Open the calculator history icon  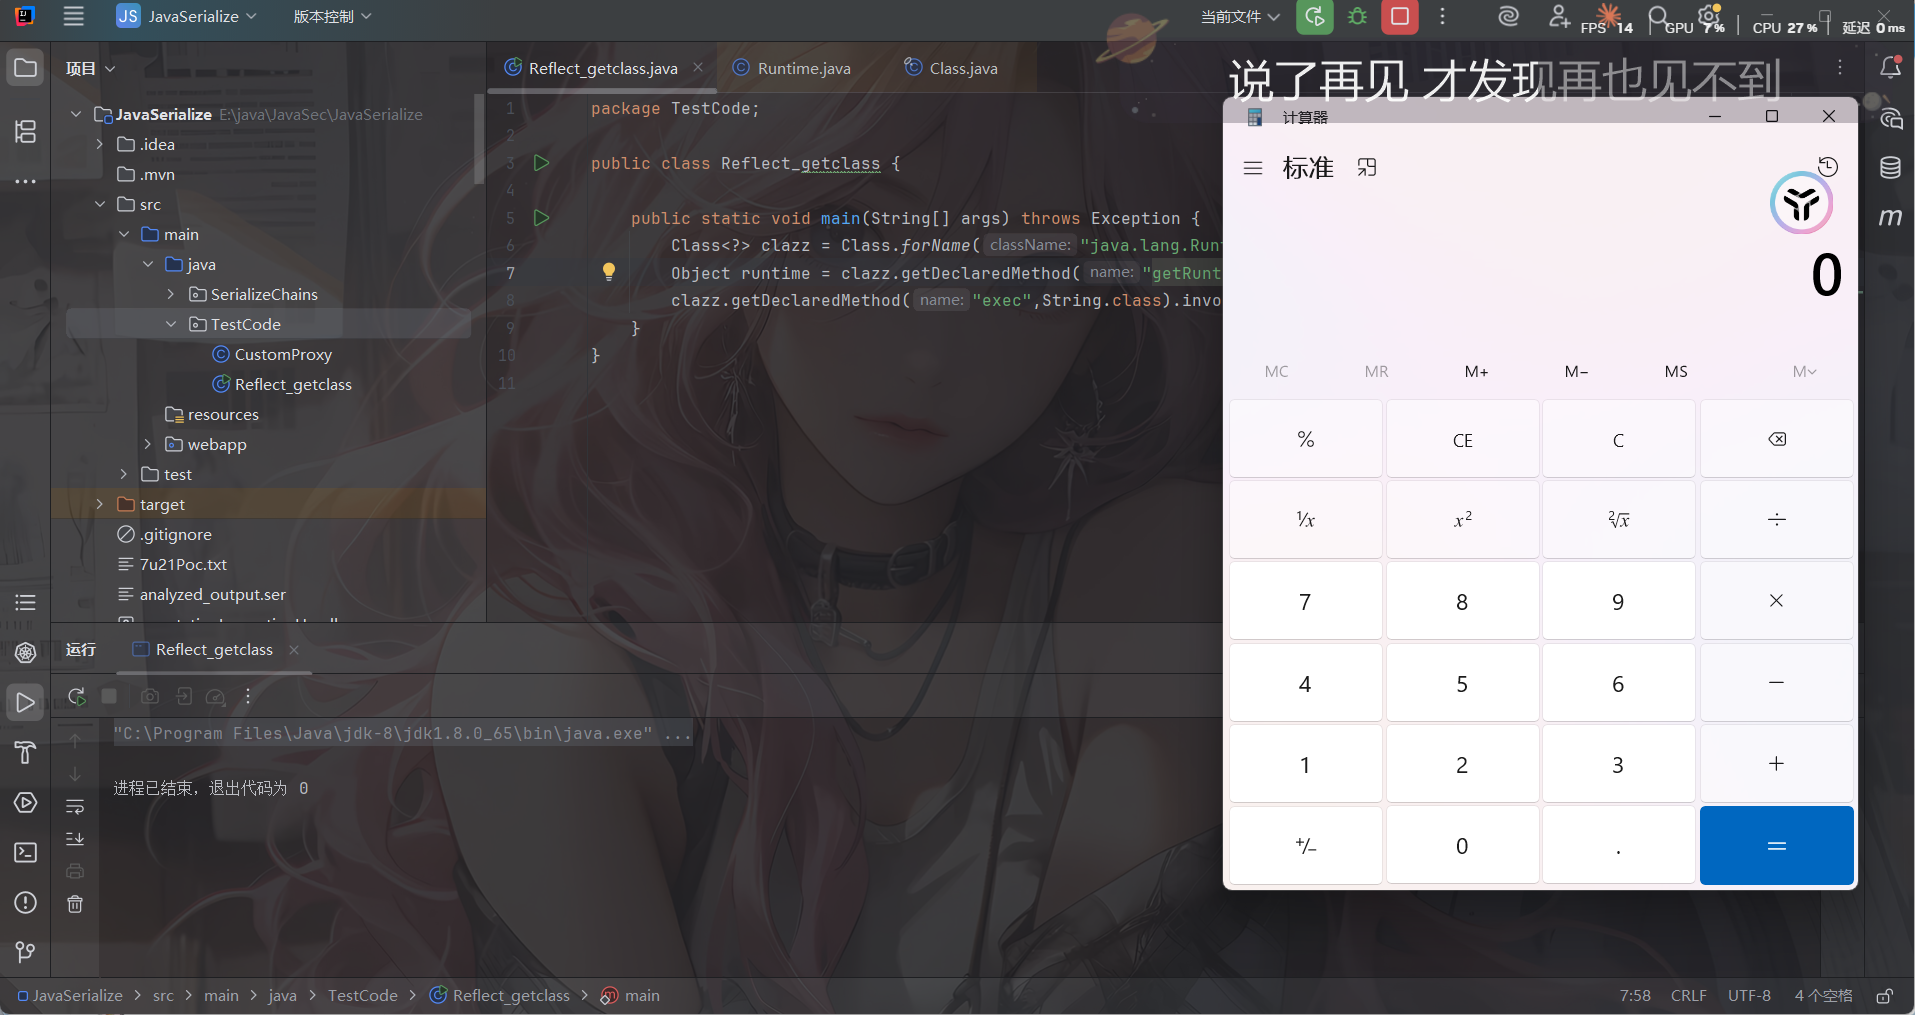coord(1828,167)
